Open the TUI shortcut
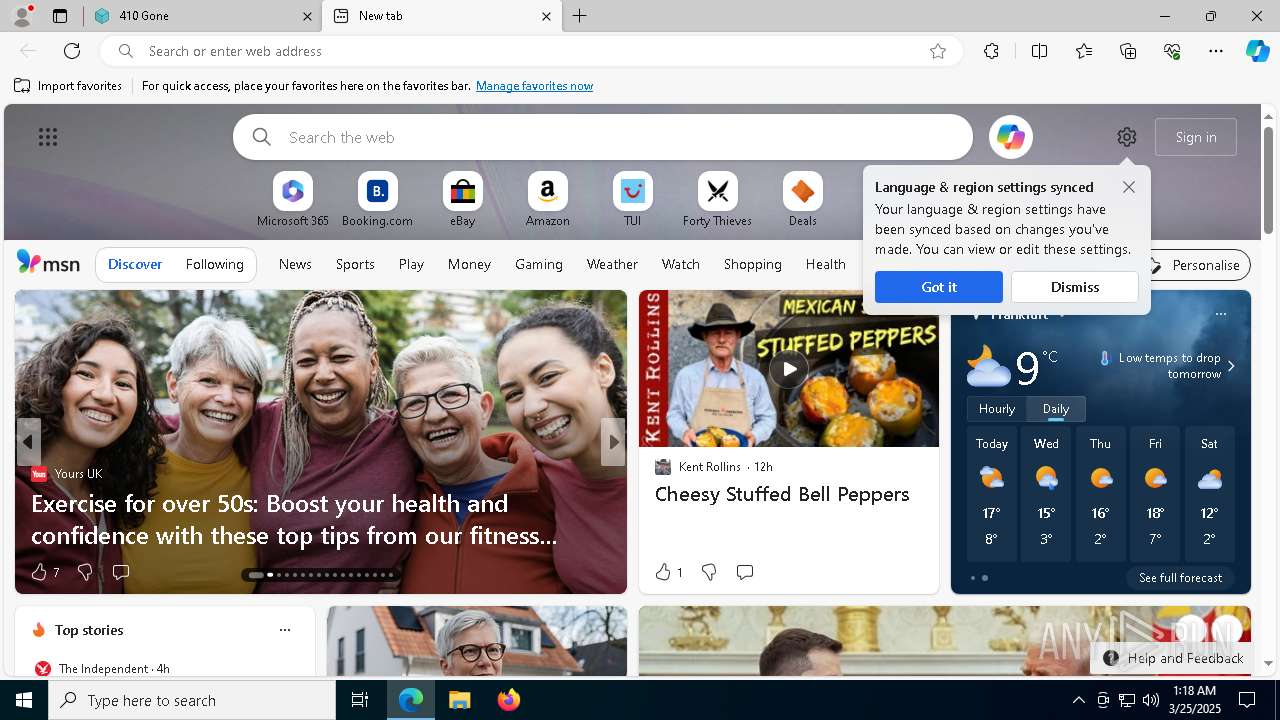 coord(632,200)
